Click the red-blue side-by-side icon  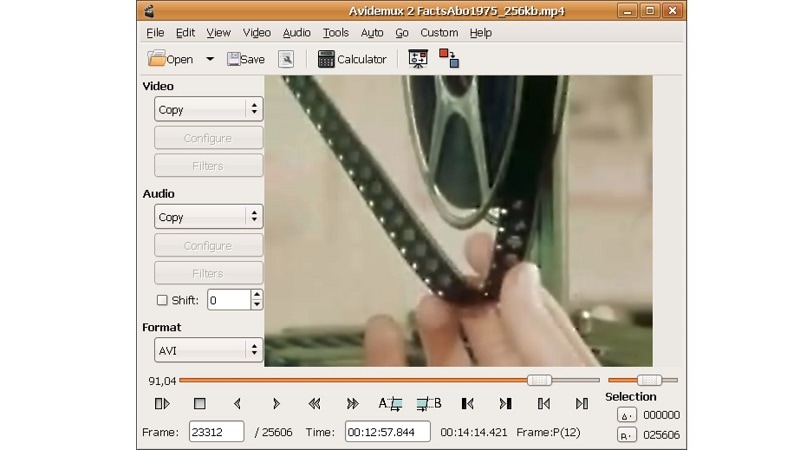pos(449,58)
